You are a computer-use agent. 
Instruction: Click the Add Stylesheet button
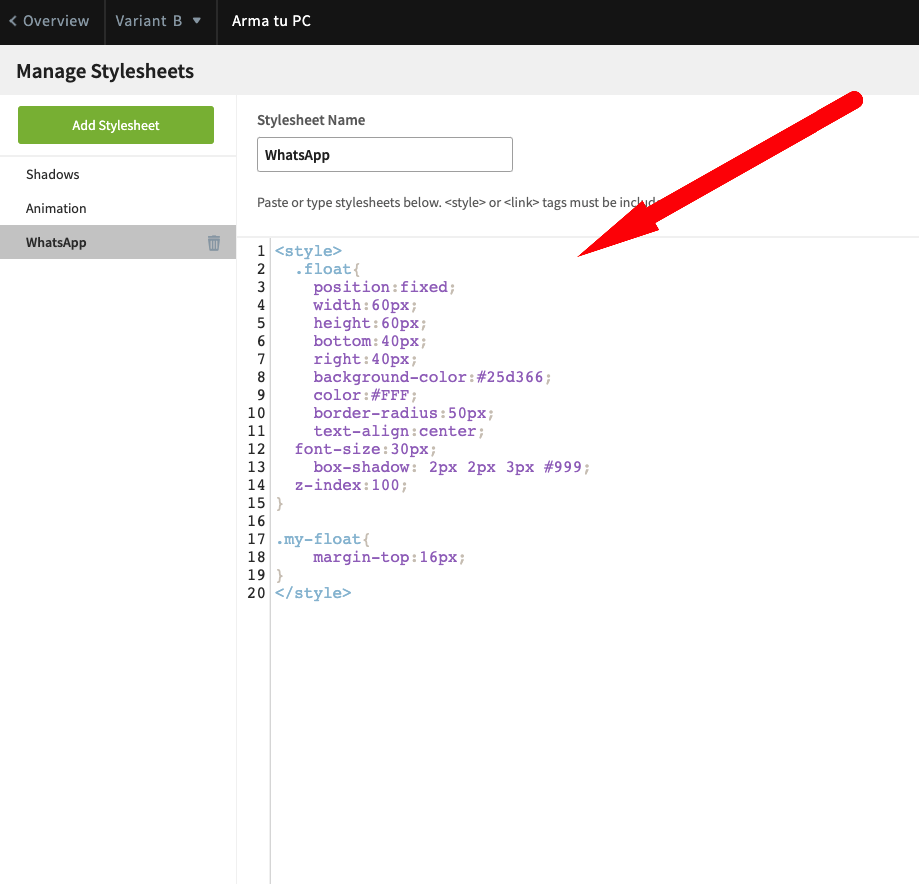point(116,125)
